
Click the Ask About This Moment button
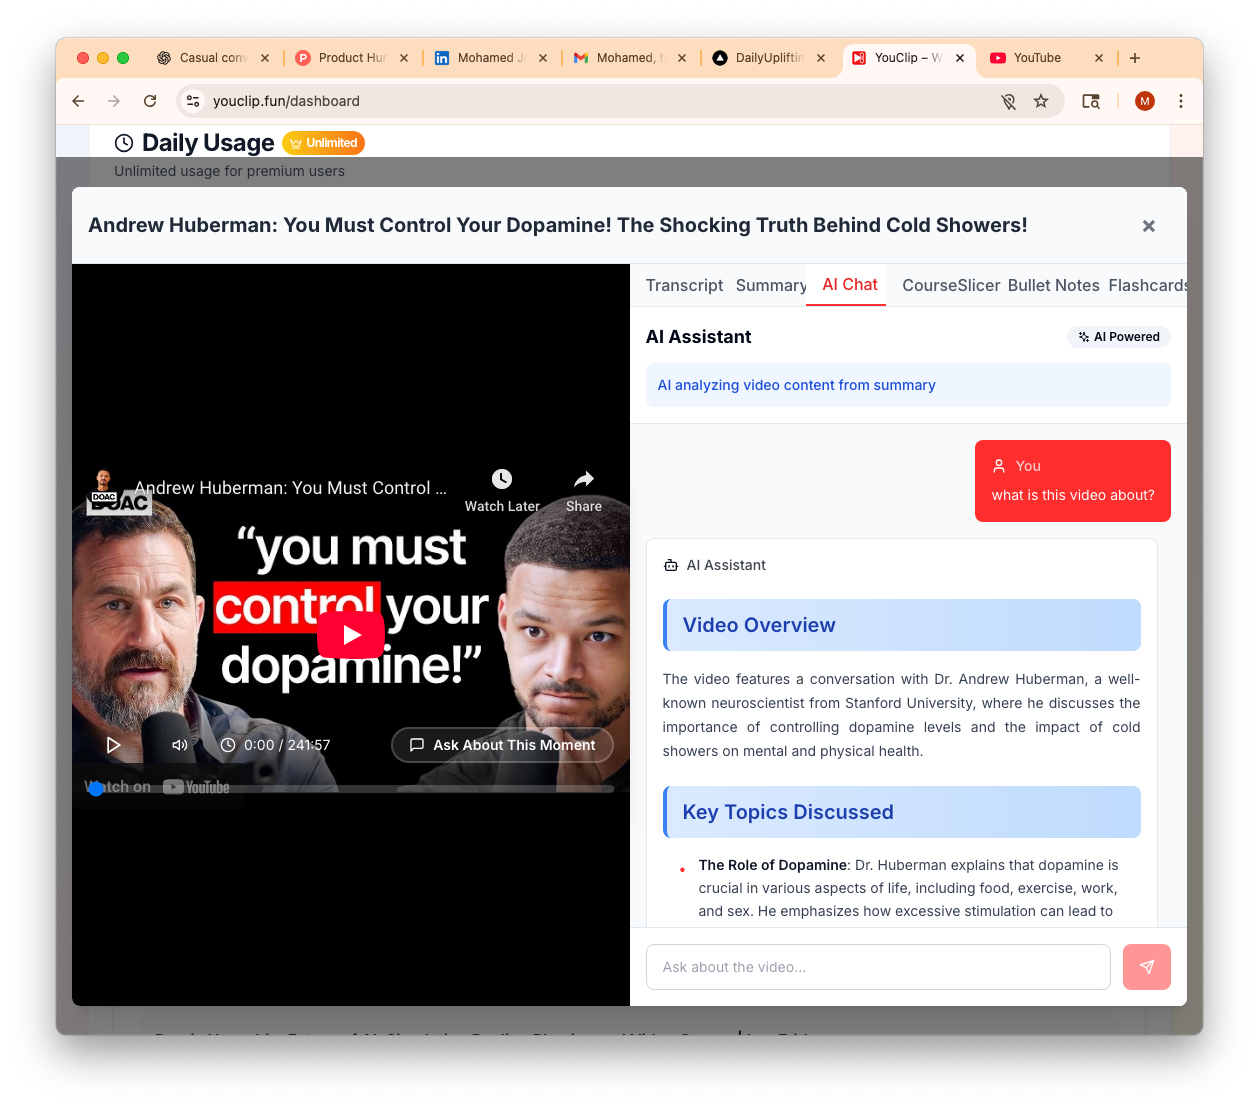tap(502, 745)
